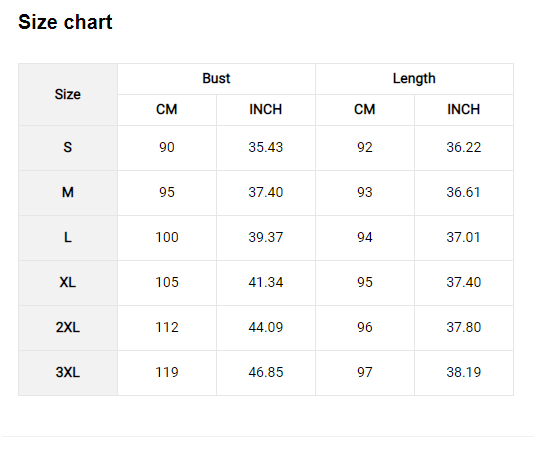Click the bust value 44.09 inches
The height and width of the screenshot is (449, 534).
pos(266,327)
